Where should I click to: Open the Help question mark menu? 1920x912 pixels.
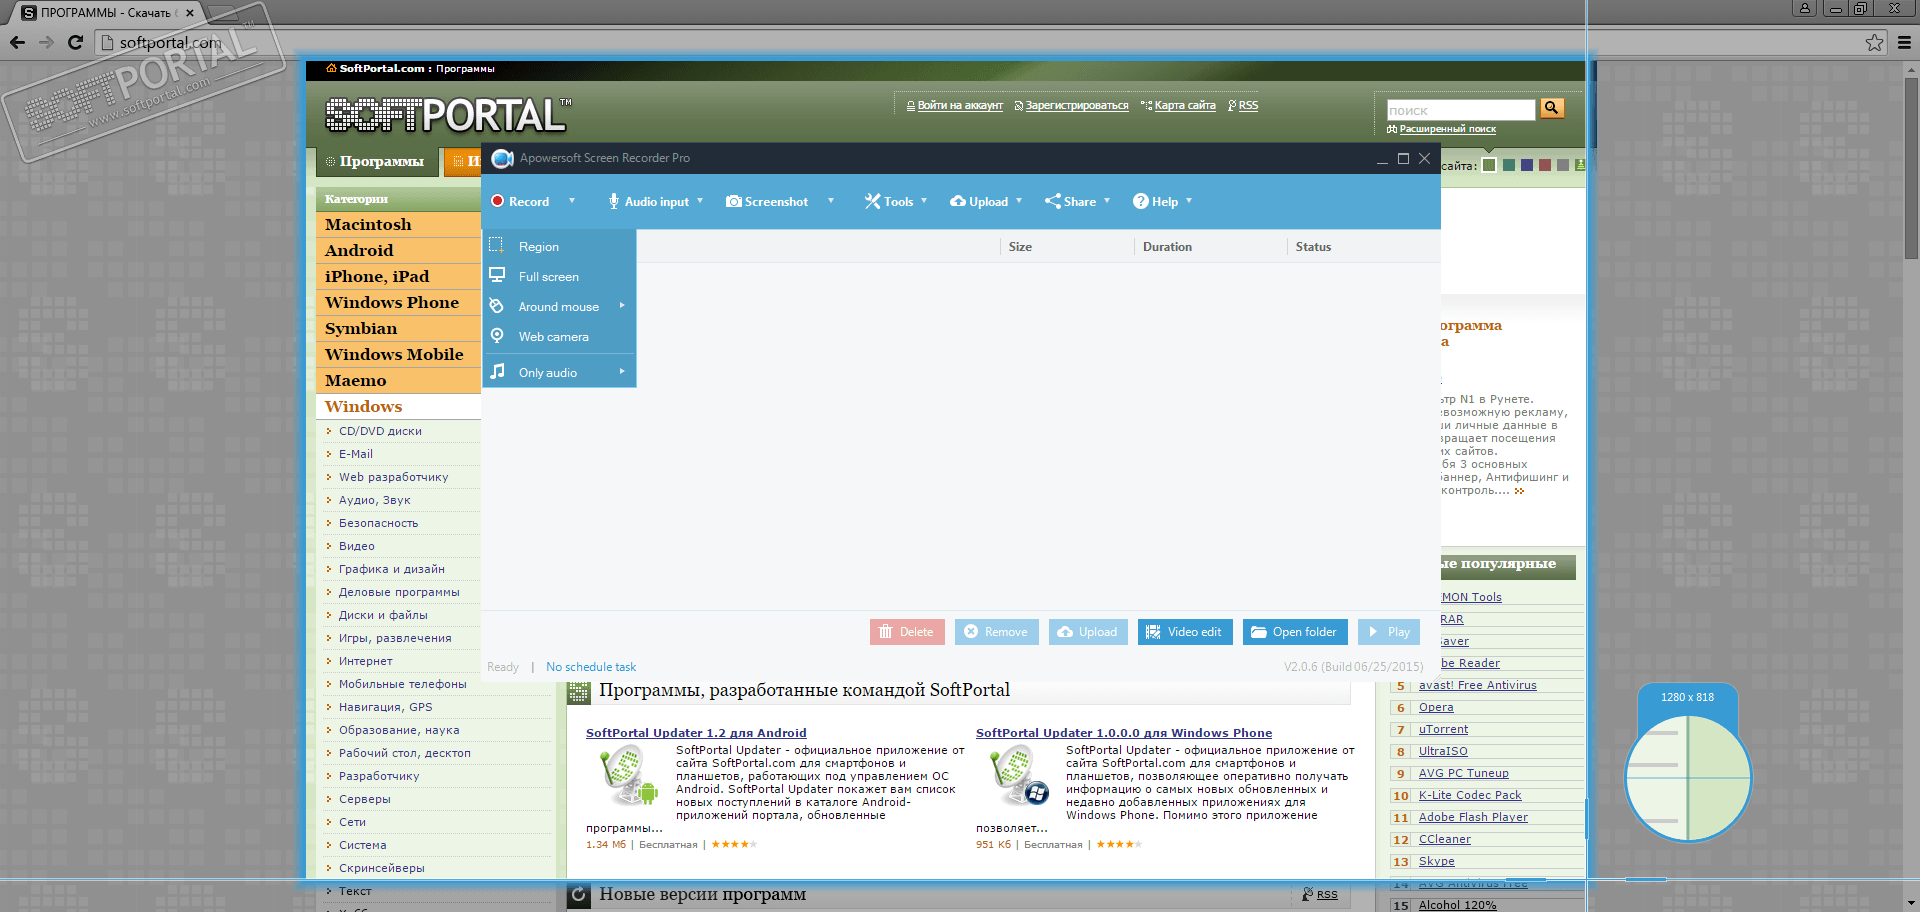[1140, 201]
